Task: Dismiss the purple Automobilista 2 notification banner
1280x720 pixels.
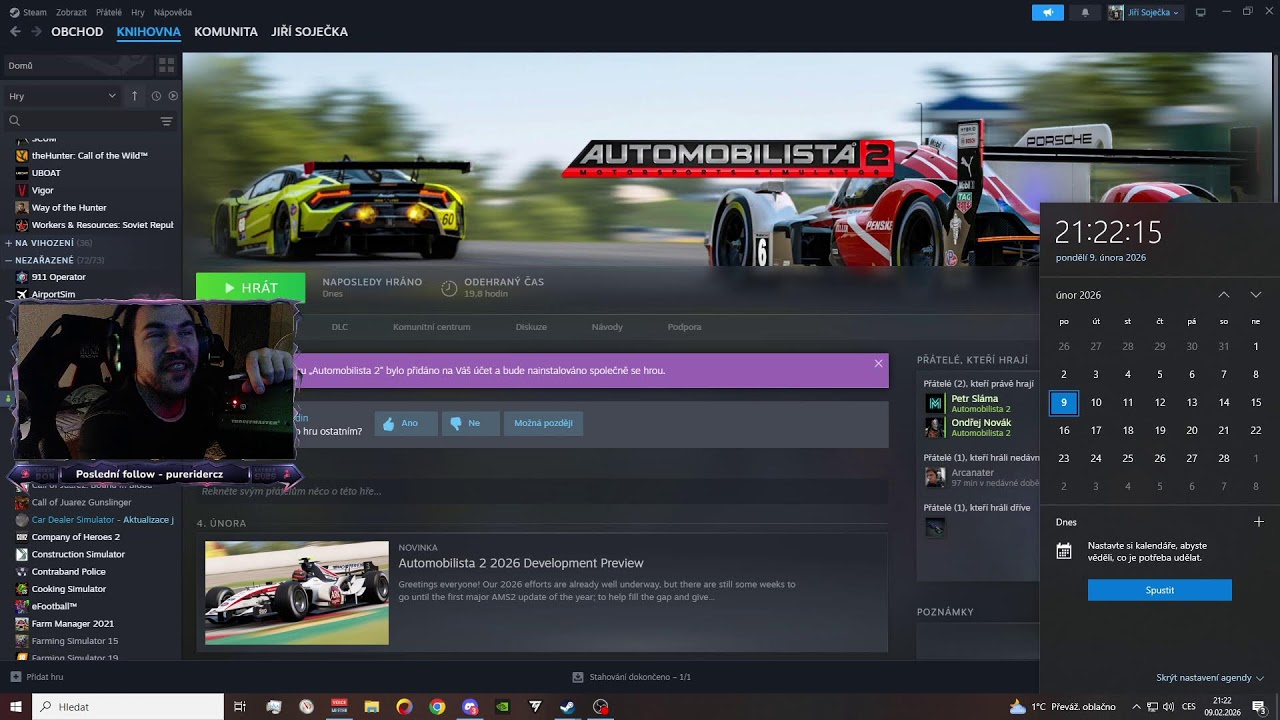Action: click(878, 363)
